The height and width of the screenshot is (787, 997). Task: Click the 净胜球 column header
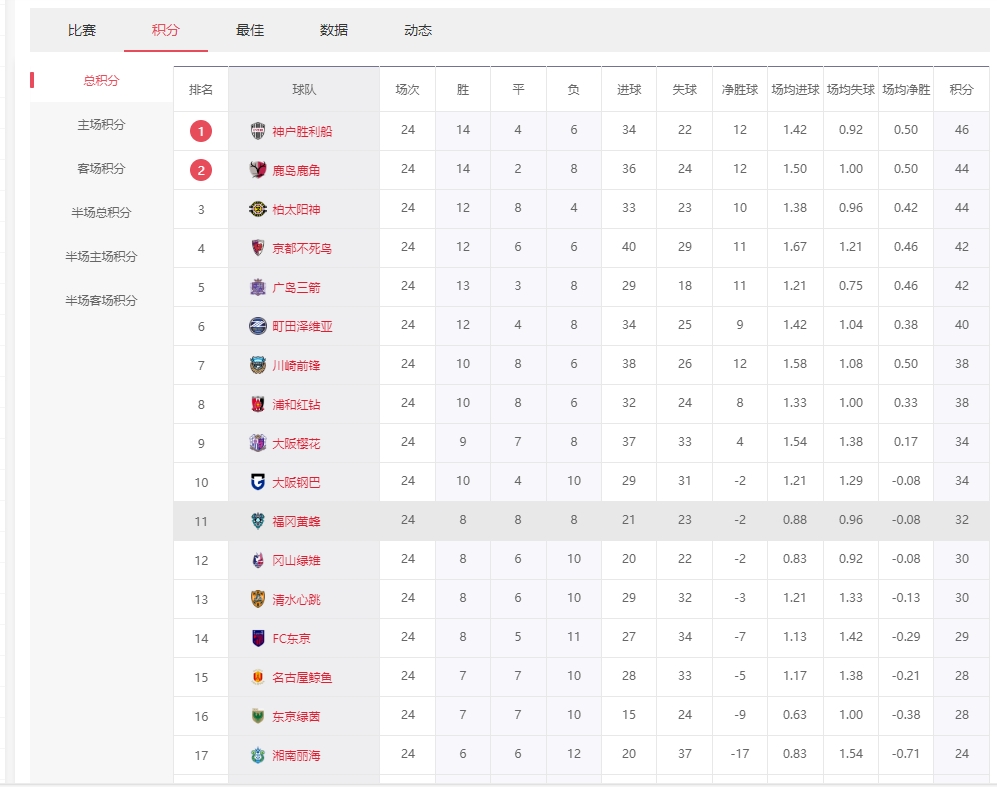(x=740, y=90)
